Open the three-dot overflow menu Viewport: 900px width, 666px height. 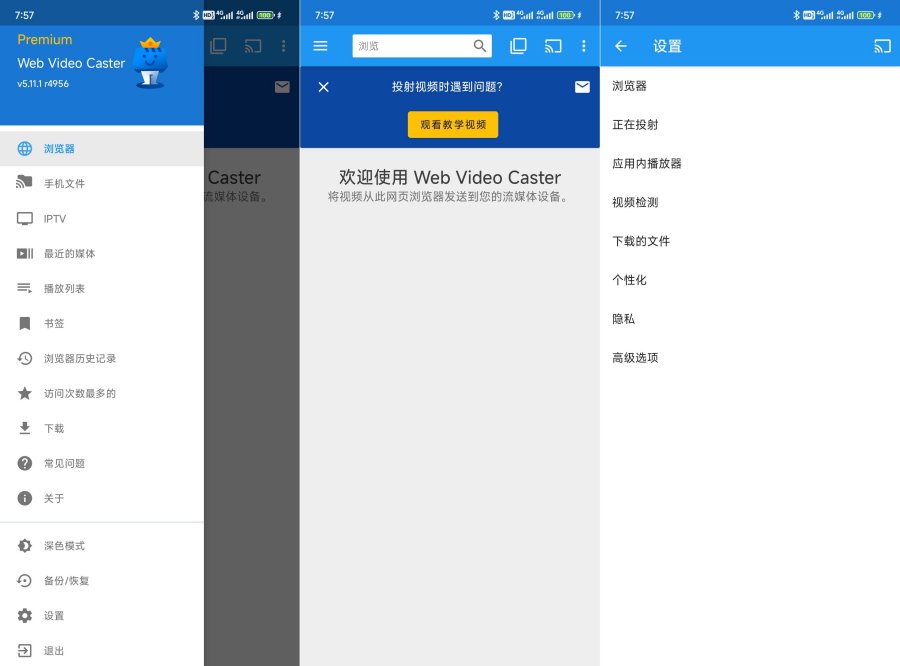[584, 46]
